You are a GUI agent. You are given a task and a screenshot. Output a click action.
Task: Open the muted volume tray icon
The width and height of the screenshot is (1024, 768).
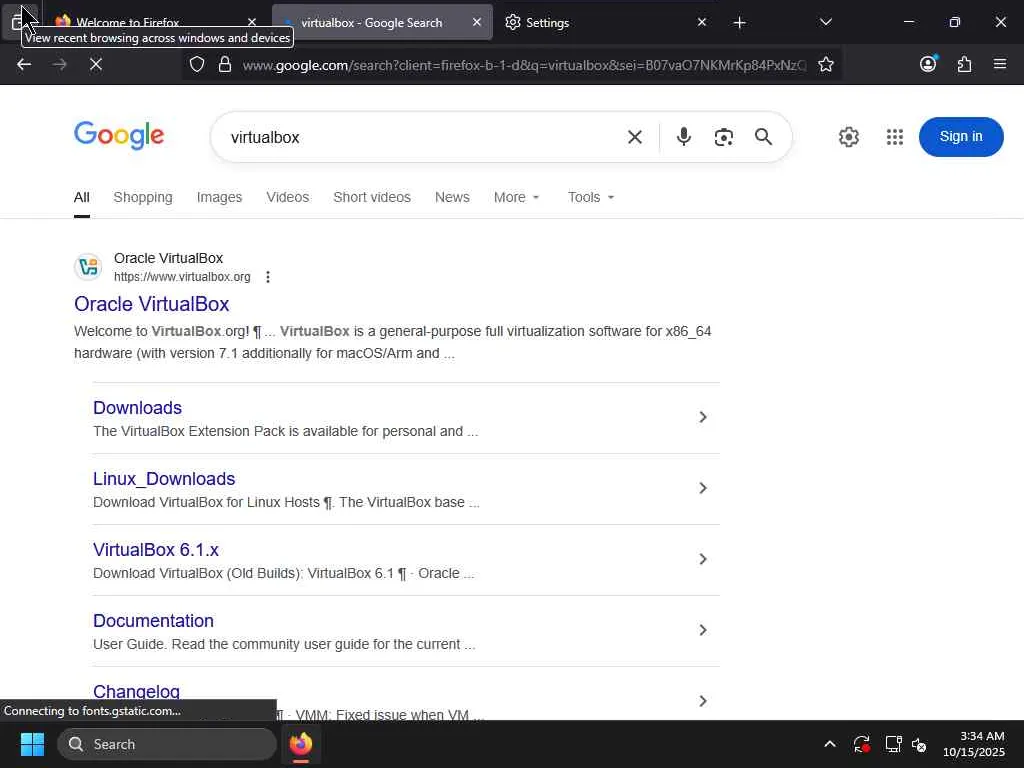[x=919, y=744]
